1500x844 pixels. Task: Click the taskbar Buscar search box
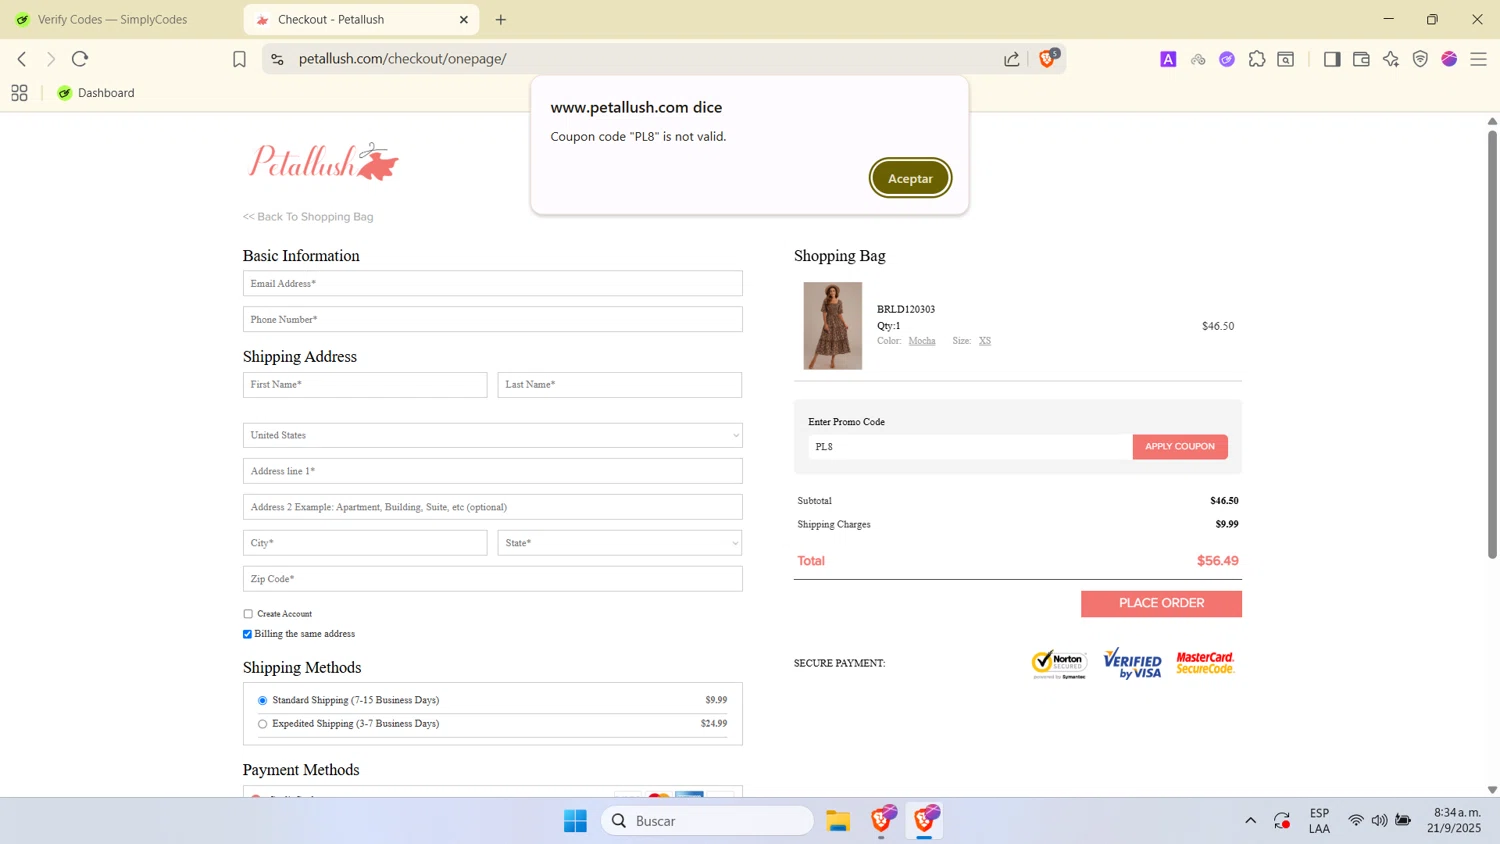[708, 821]
